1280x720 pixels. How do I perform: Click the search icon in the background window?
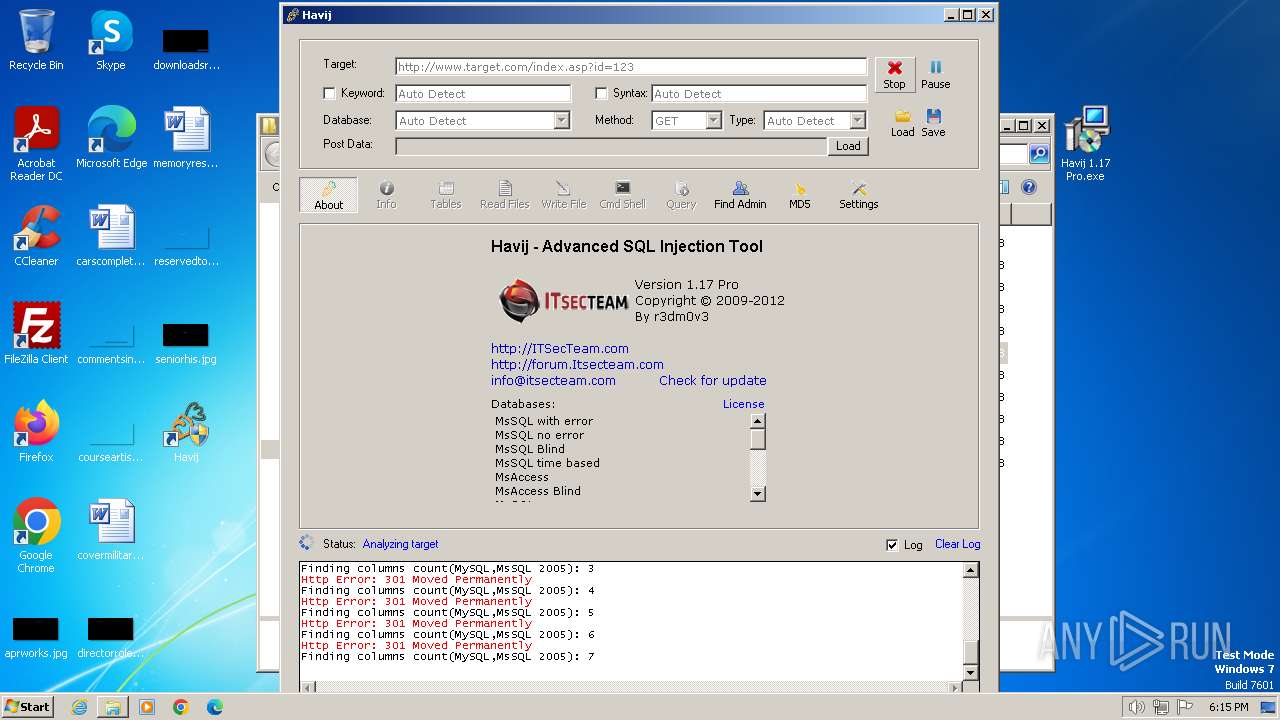coord(1039,154)
